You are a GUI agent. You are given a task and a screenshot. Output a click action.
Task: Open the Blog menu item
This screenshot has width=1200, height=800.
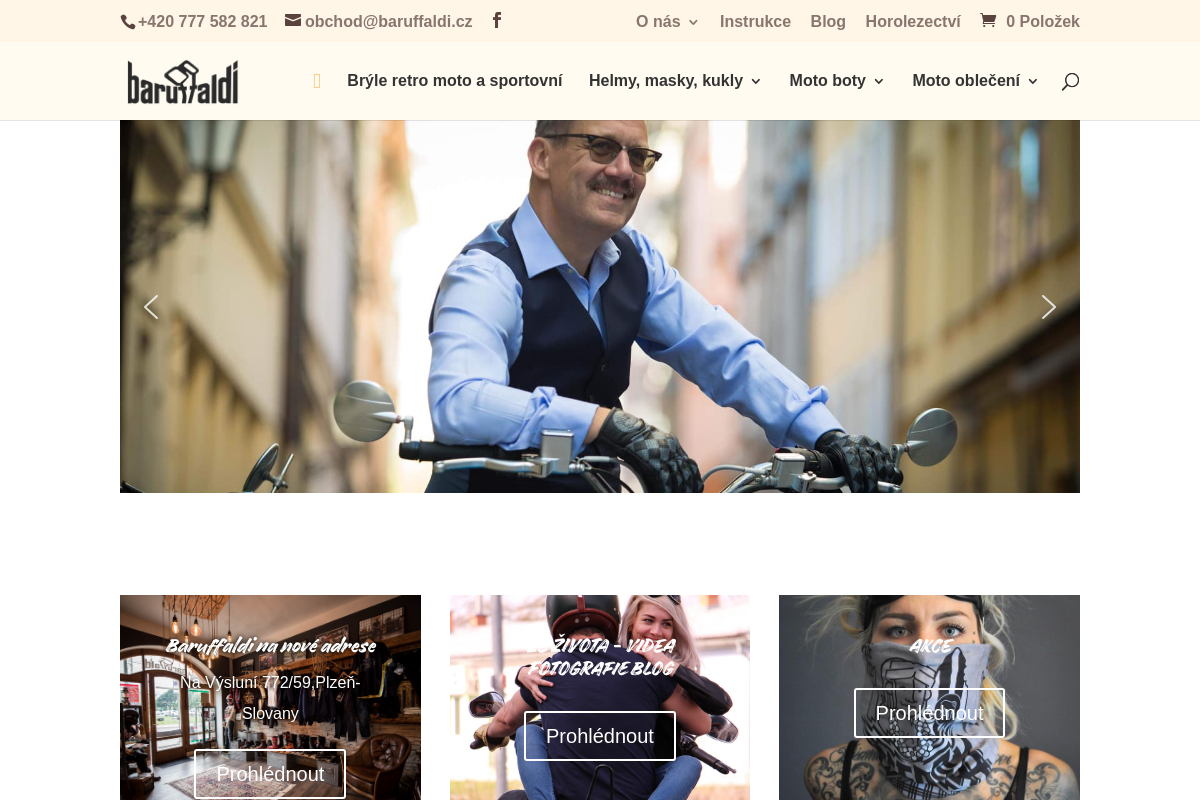828,21
